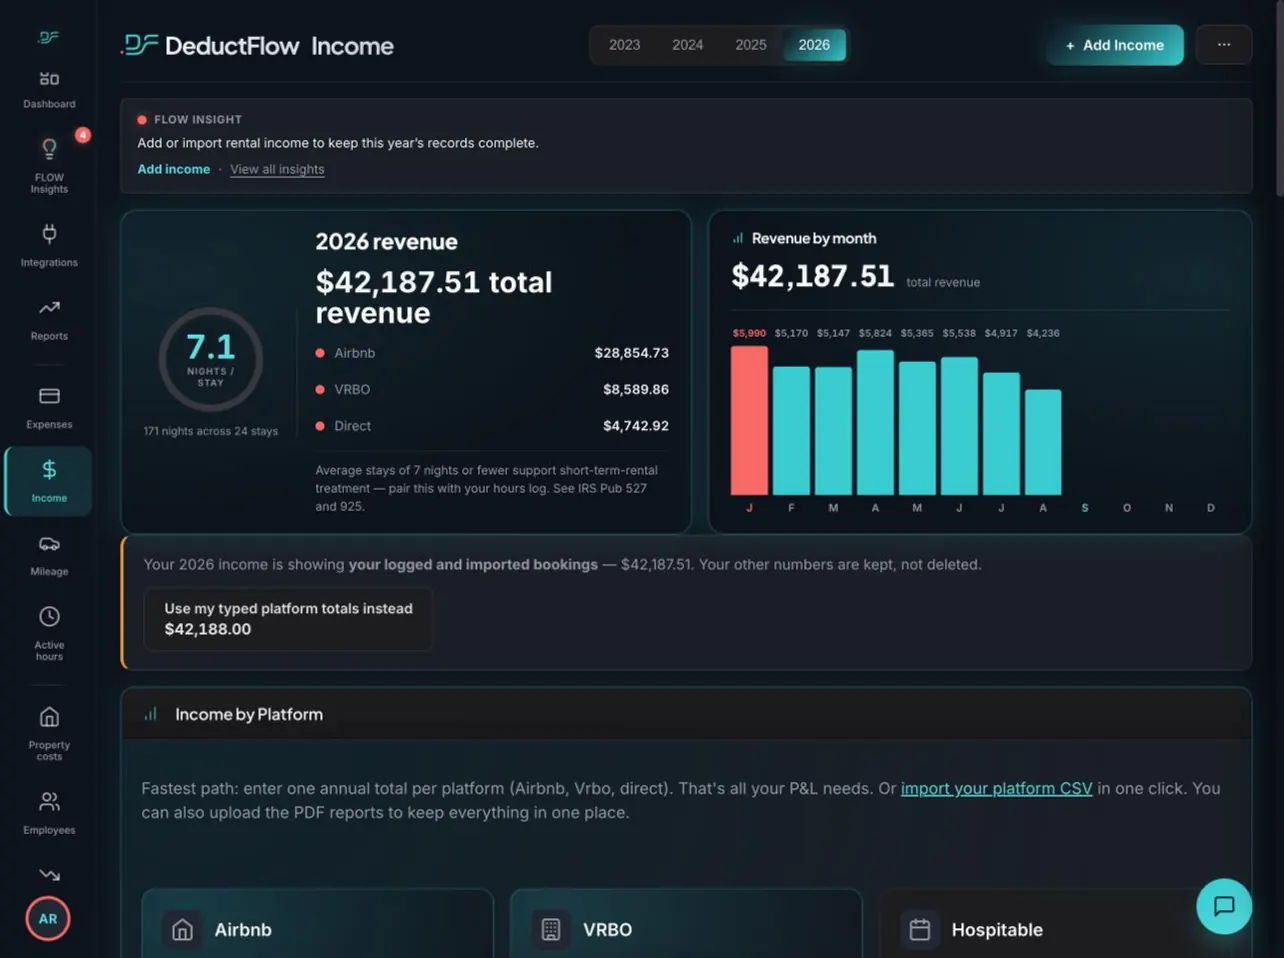The image size is (1284, 958).
Task: Click the Direct revenue amount $4,742.92
Action: (x=636, y=426)
